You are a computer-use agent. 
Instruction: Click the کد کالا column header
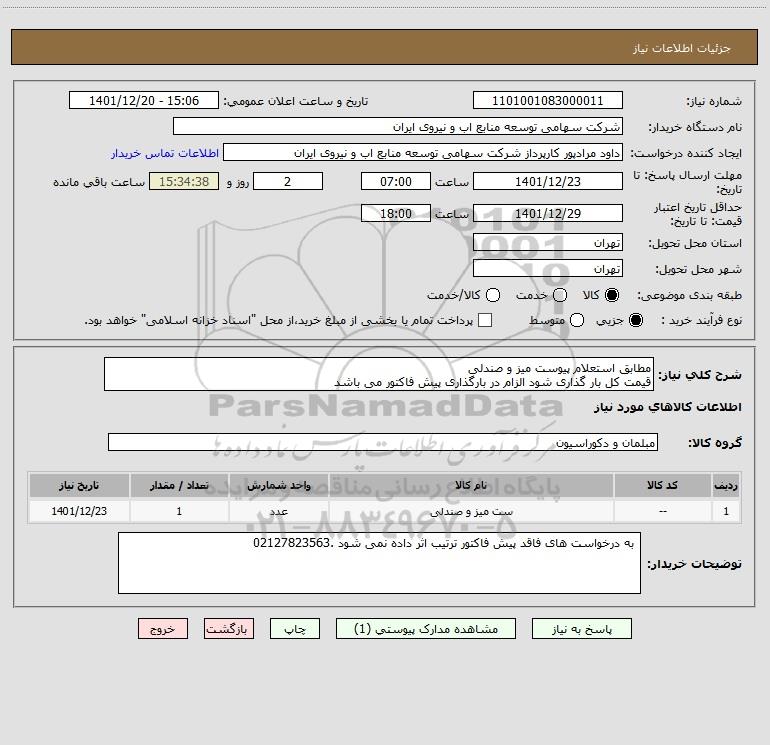click(x=662, y=485)
